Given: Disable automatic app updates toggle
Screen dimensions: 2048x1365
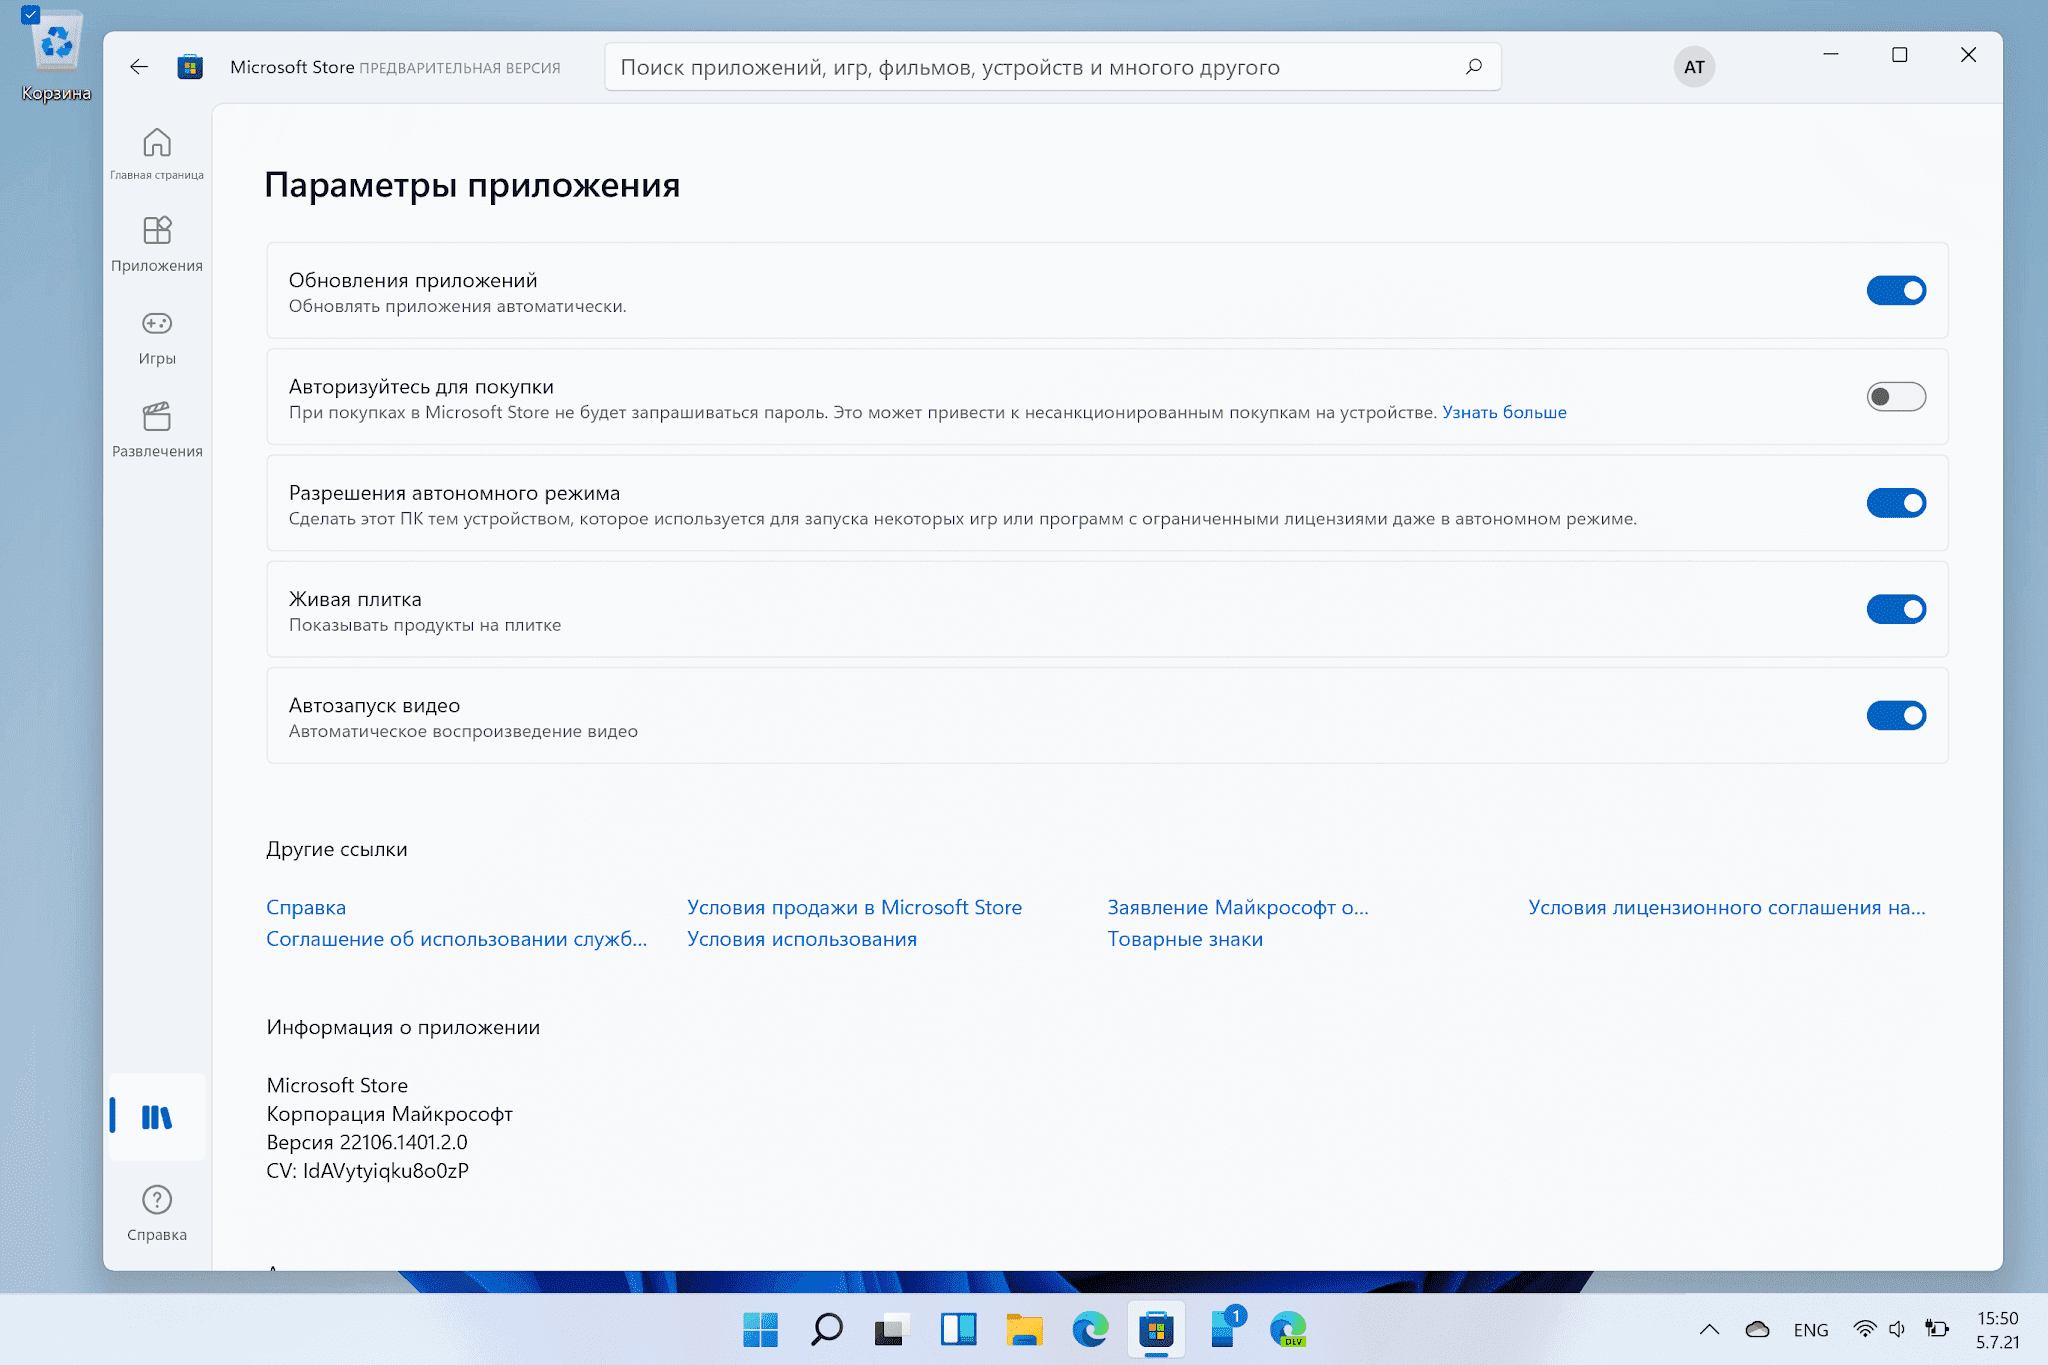Looking at the screenshot, I should [1895, 291].
